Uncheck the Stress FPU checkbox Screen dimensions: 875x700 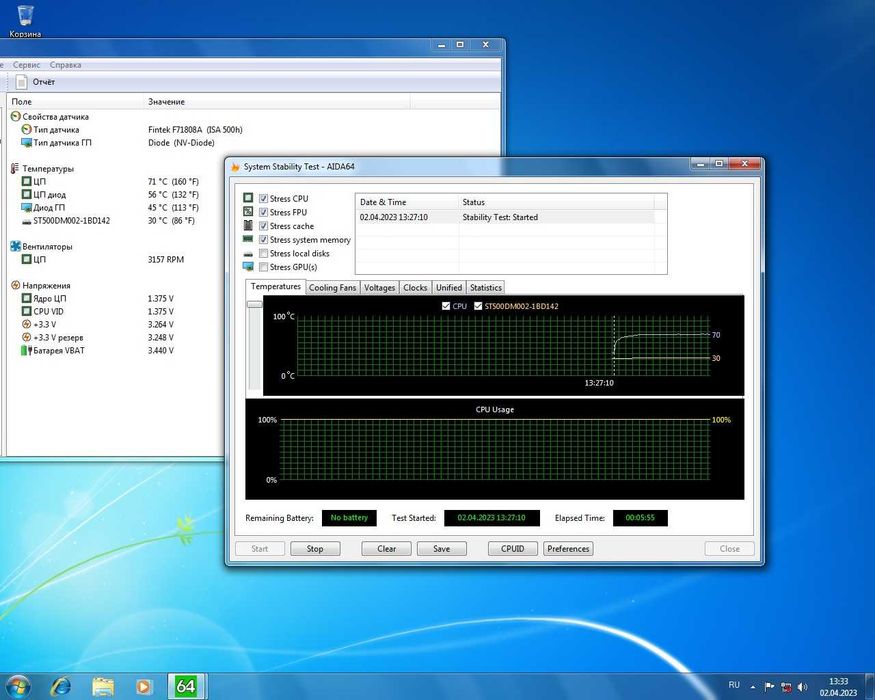point(263,212)
